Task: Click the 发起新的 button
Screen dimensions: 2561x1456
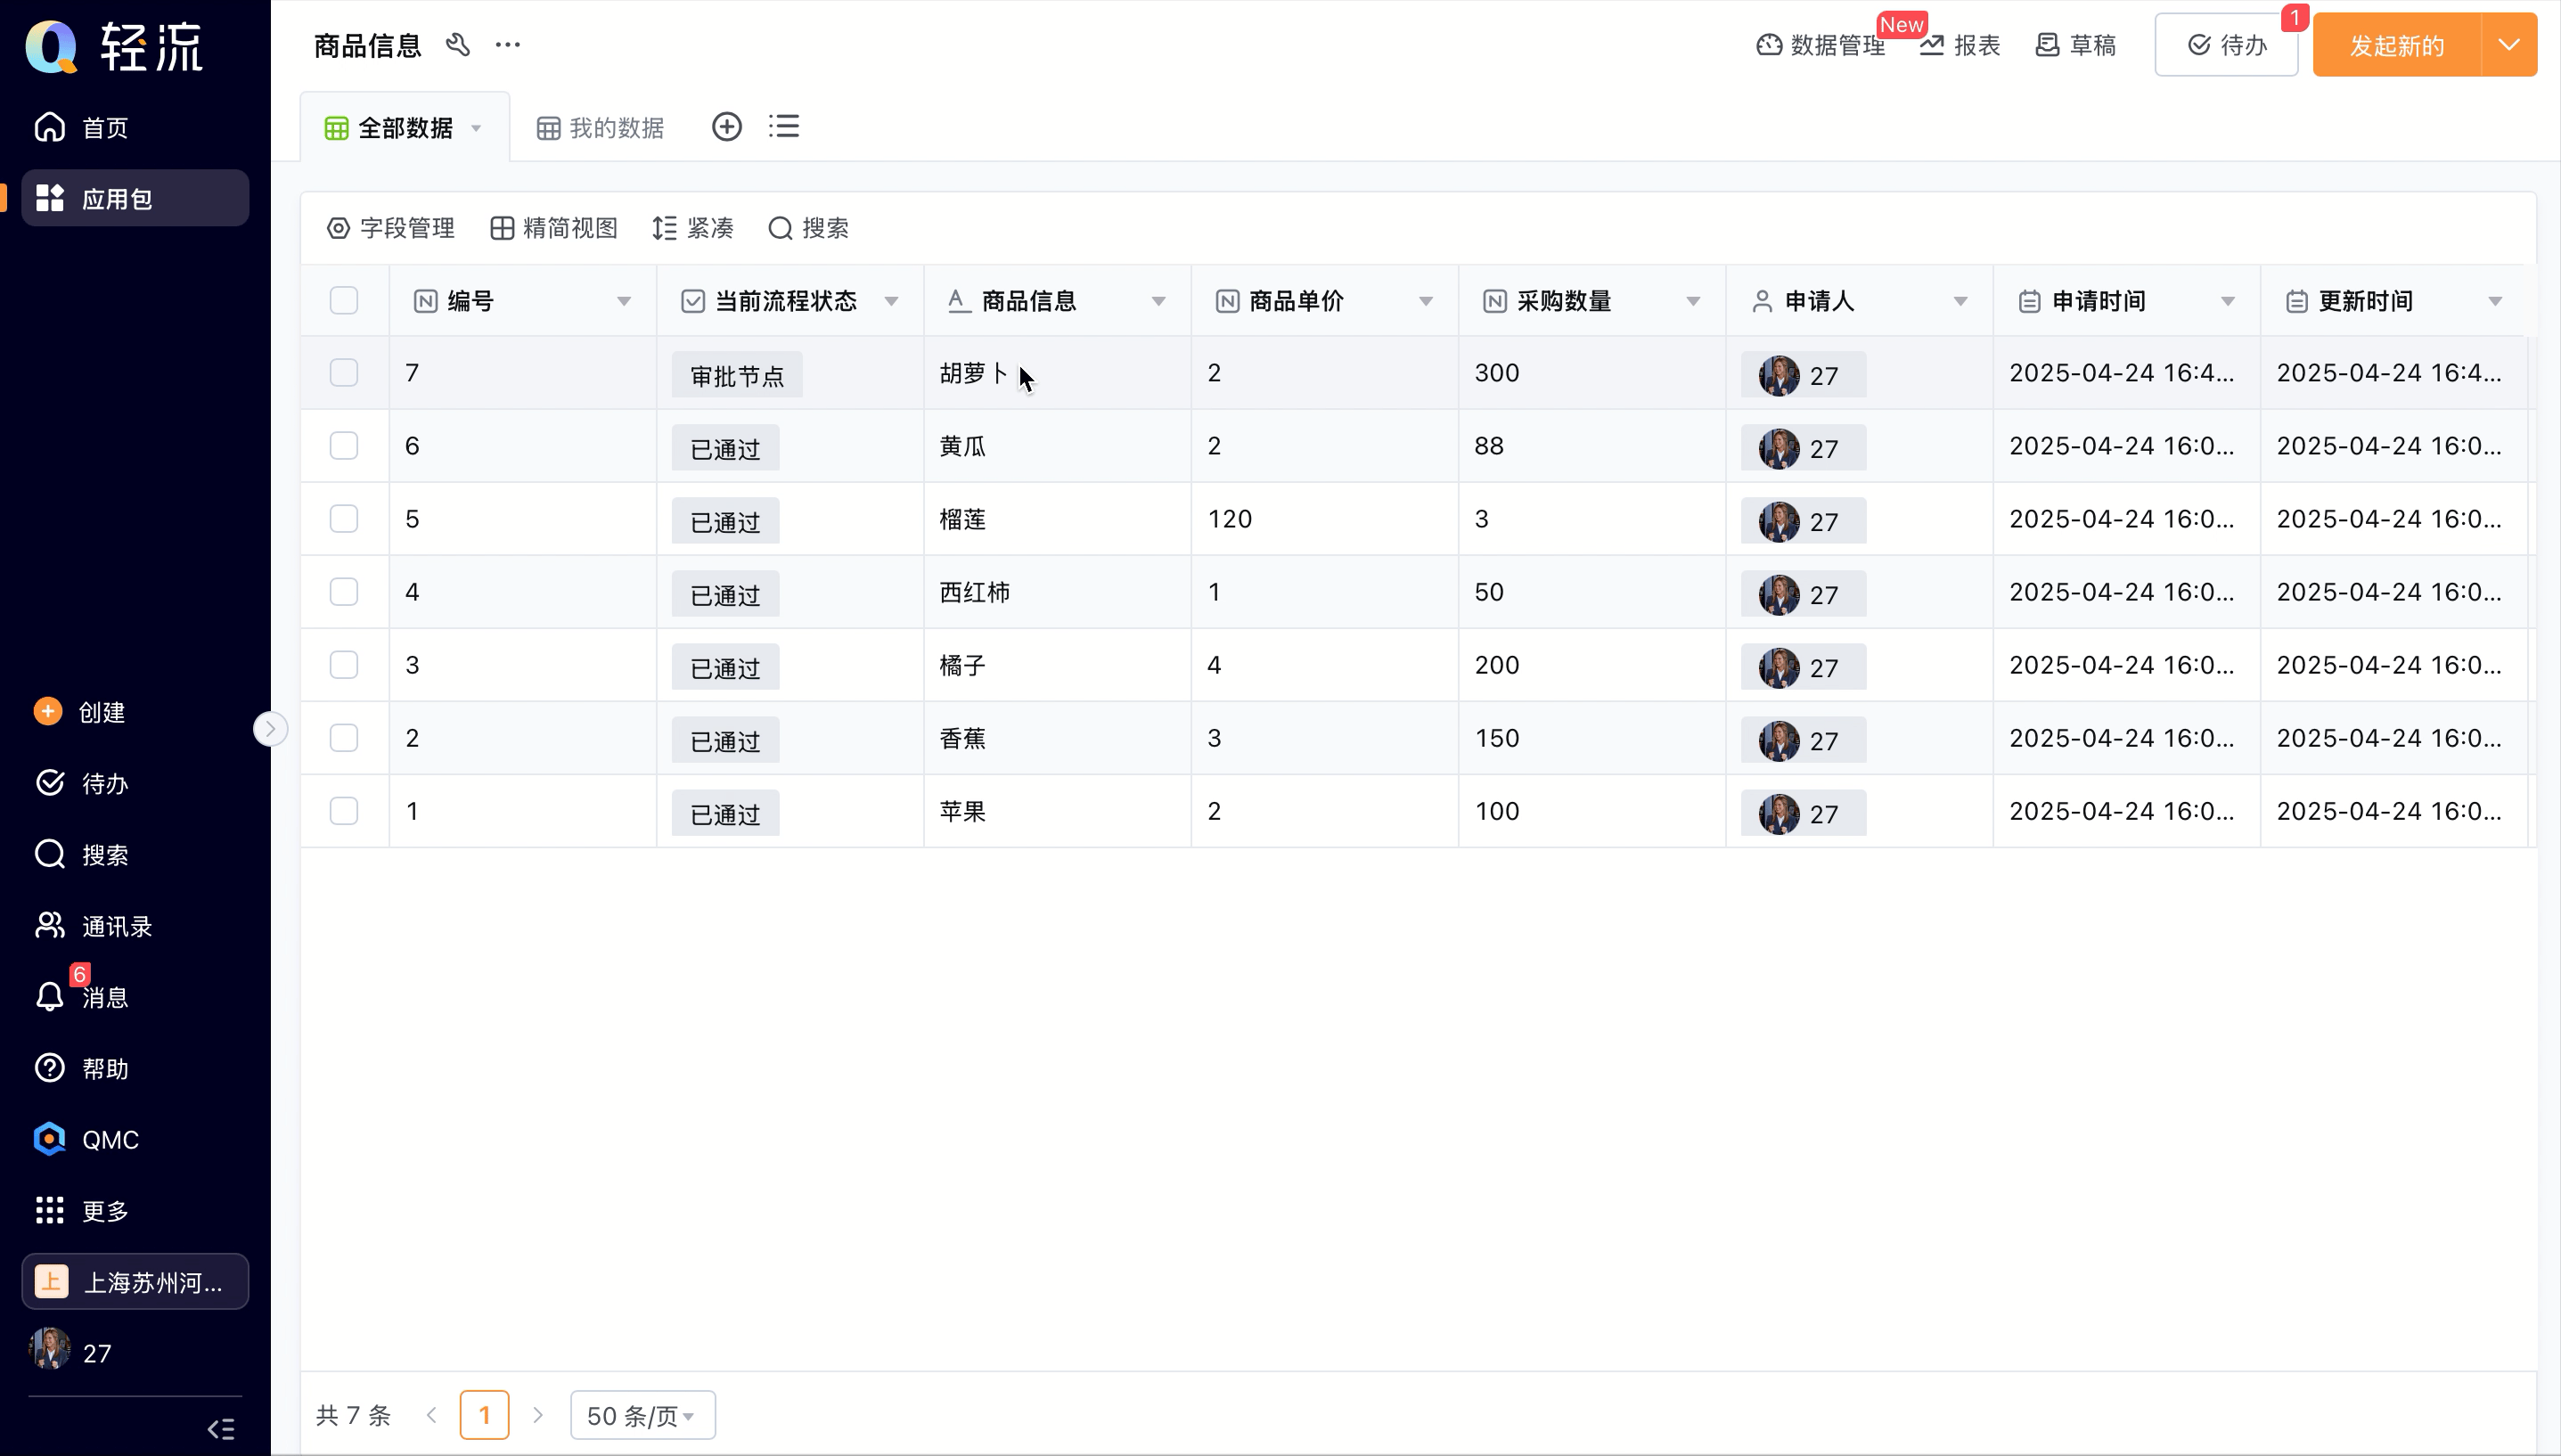Action: [x=2396, y=45]
